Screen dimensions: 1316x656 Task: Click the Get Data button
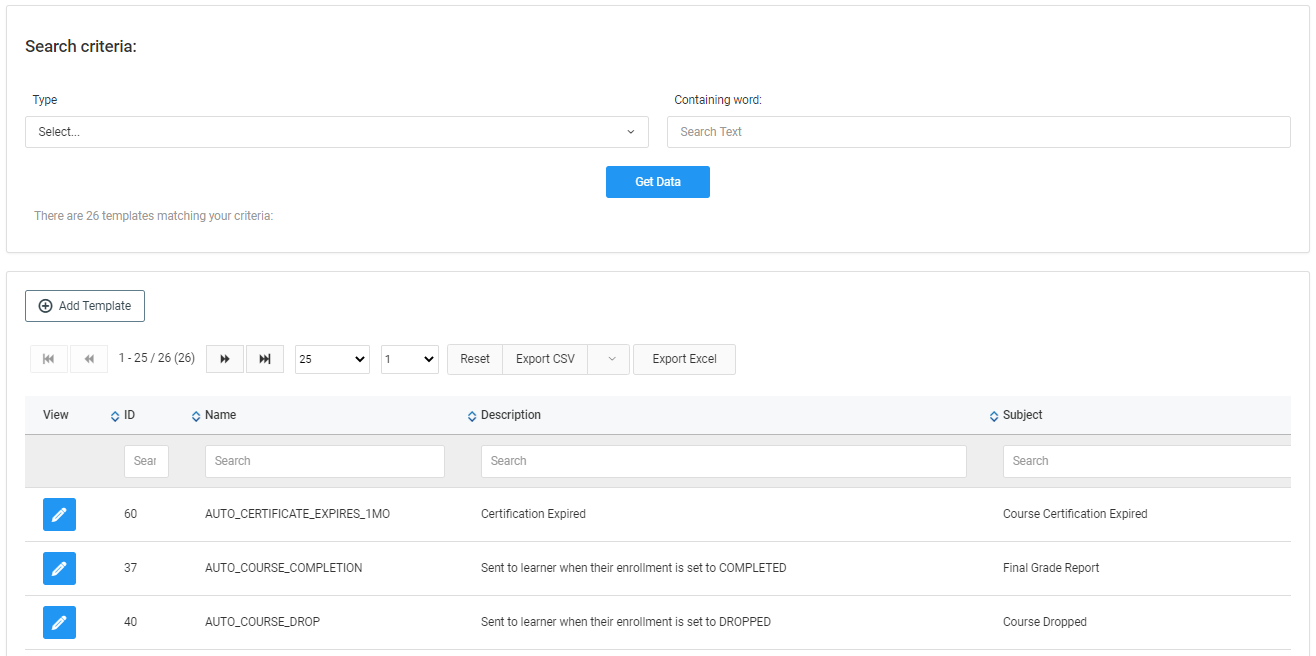(657, 182)
